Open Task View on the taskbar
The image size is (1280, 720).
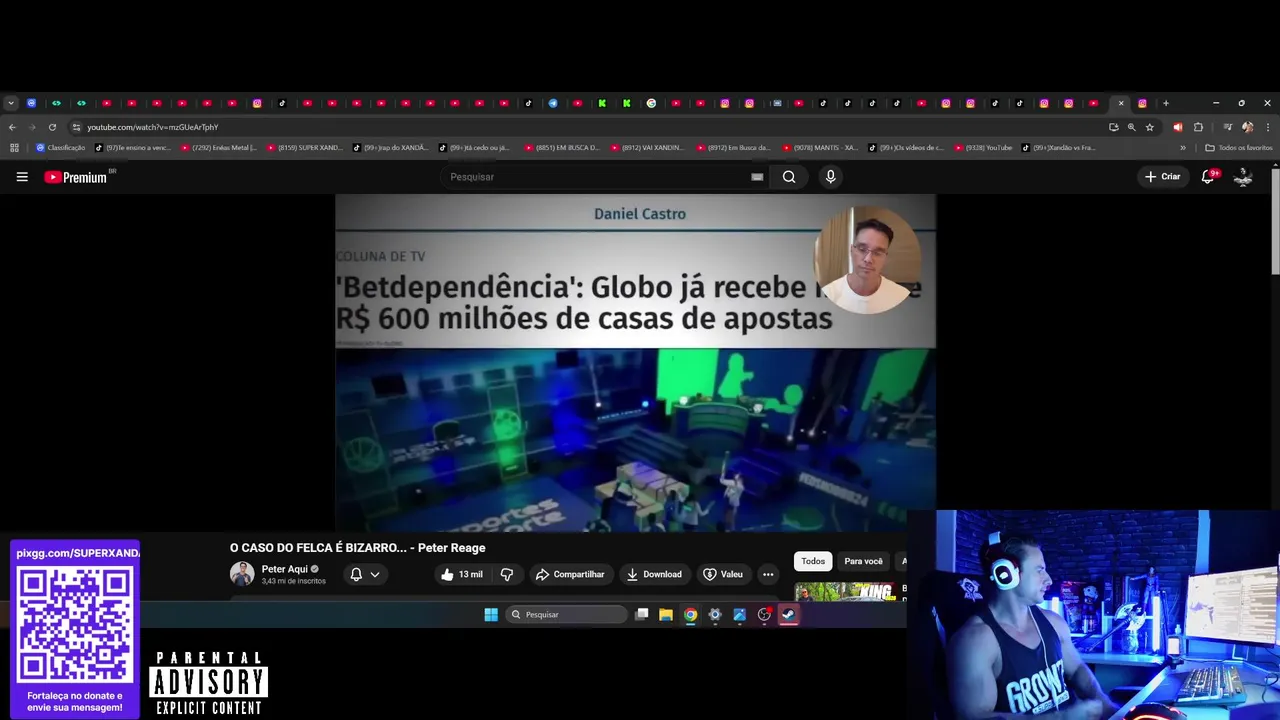pyautogui.click(x=642, y=615)
